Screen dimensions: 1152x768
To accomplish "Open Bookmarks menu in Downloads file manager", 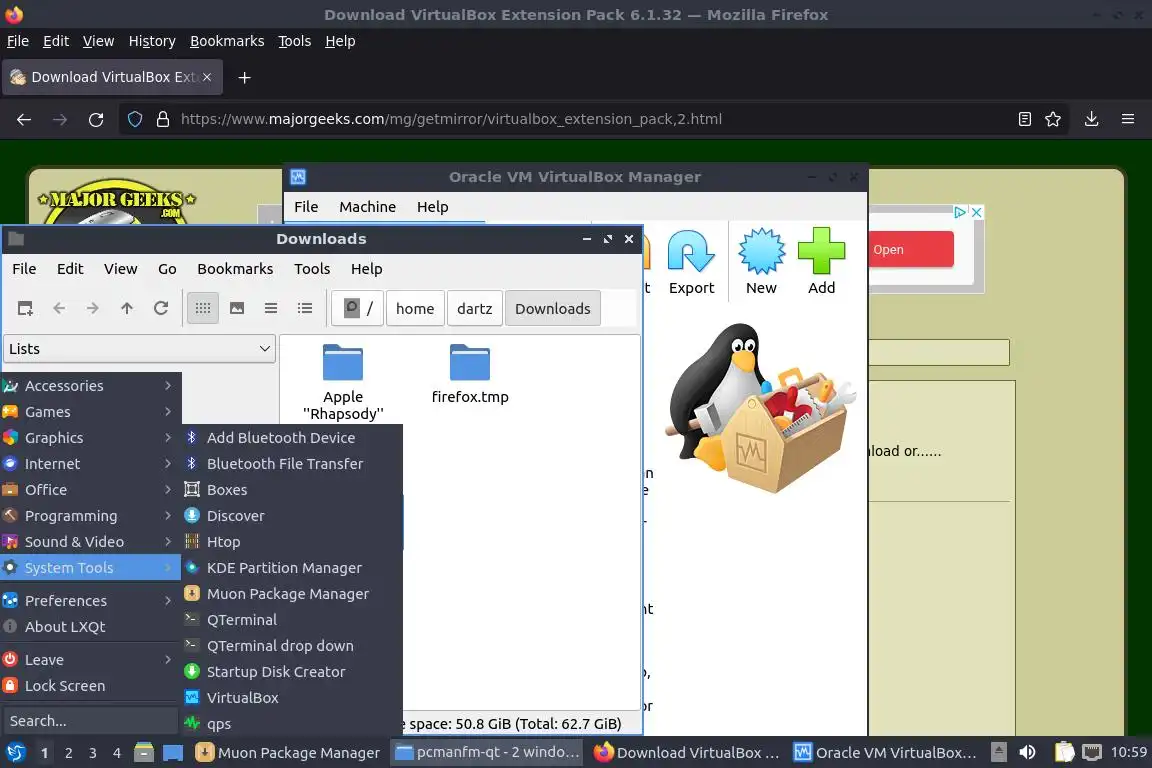I will coord(235,269).
